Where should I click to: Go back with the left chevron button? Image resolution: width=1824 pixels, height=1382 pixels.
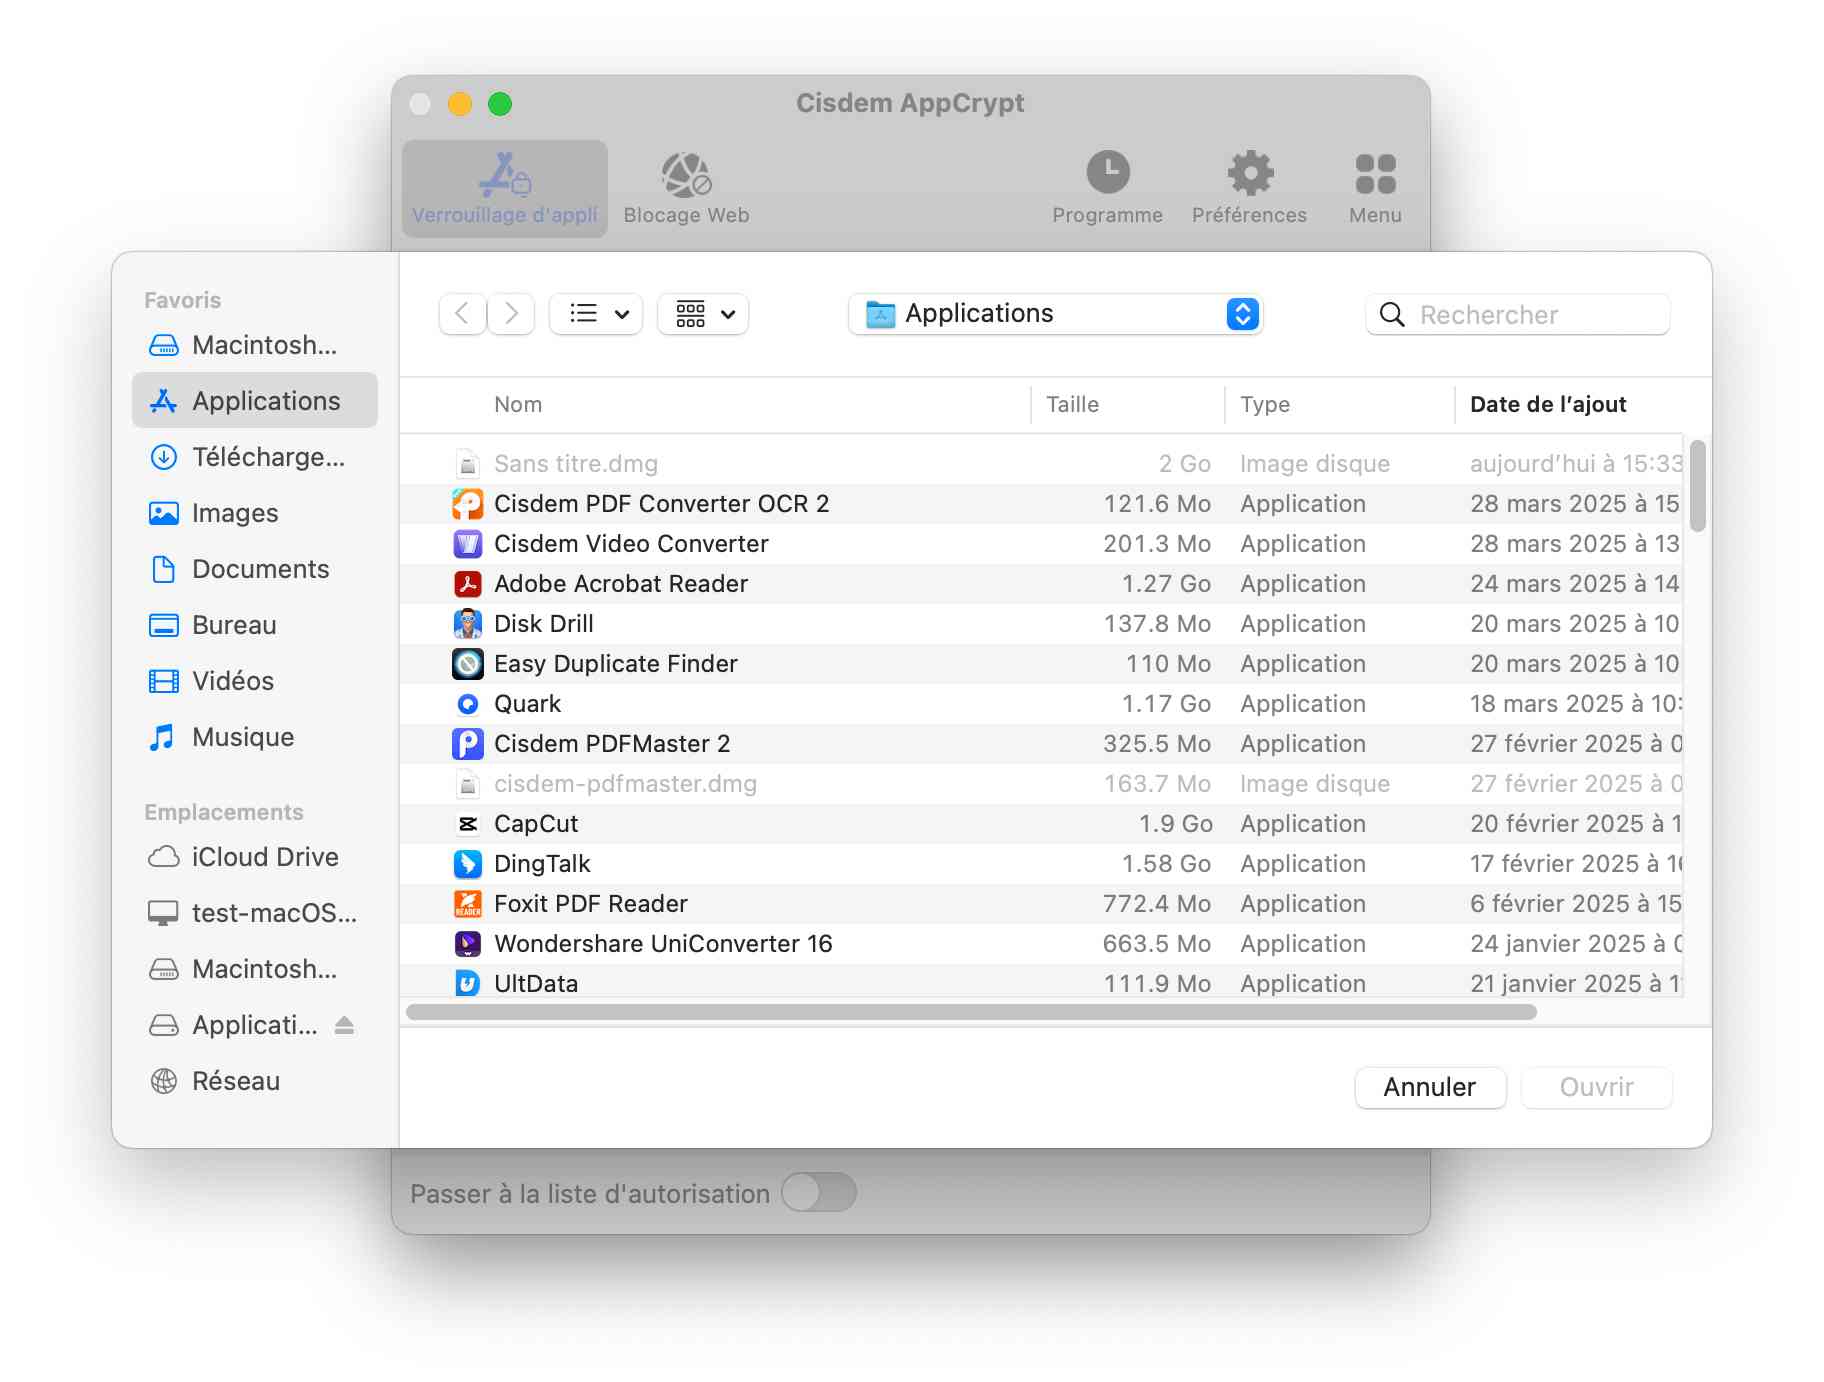(x=462, y=314)
